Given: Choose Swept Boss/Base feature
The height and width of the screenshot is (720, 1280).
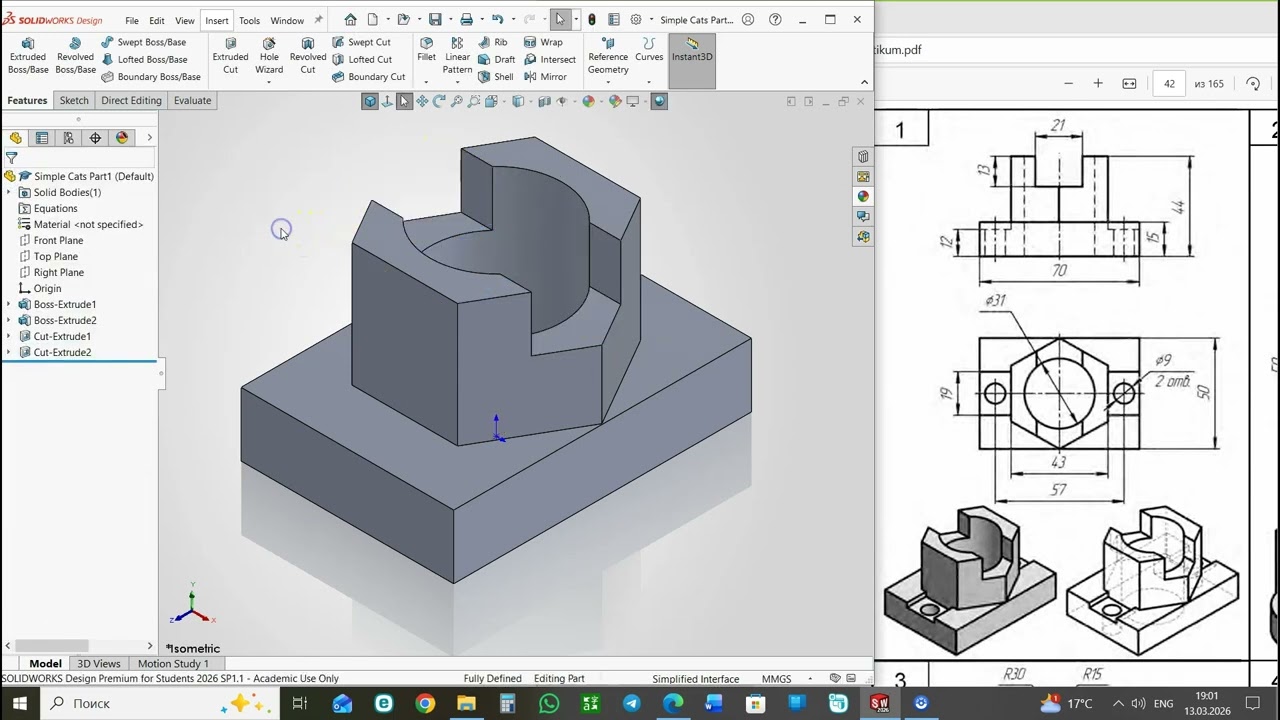Looking at the screenshot, I should (x=143, y=42).
